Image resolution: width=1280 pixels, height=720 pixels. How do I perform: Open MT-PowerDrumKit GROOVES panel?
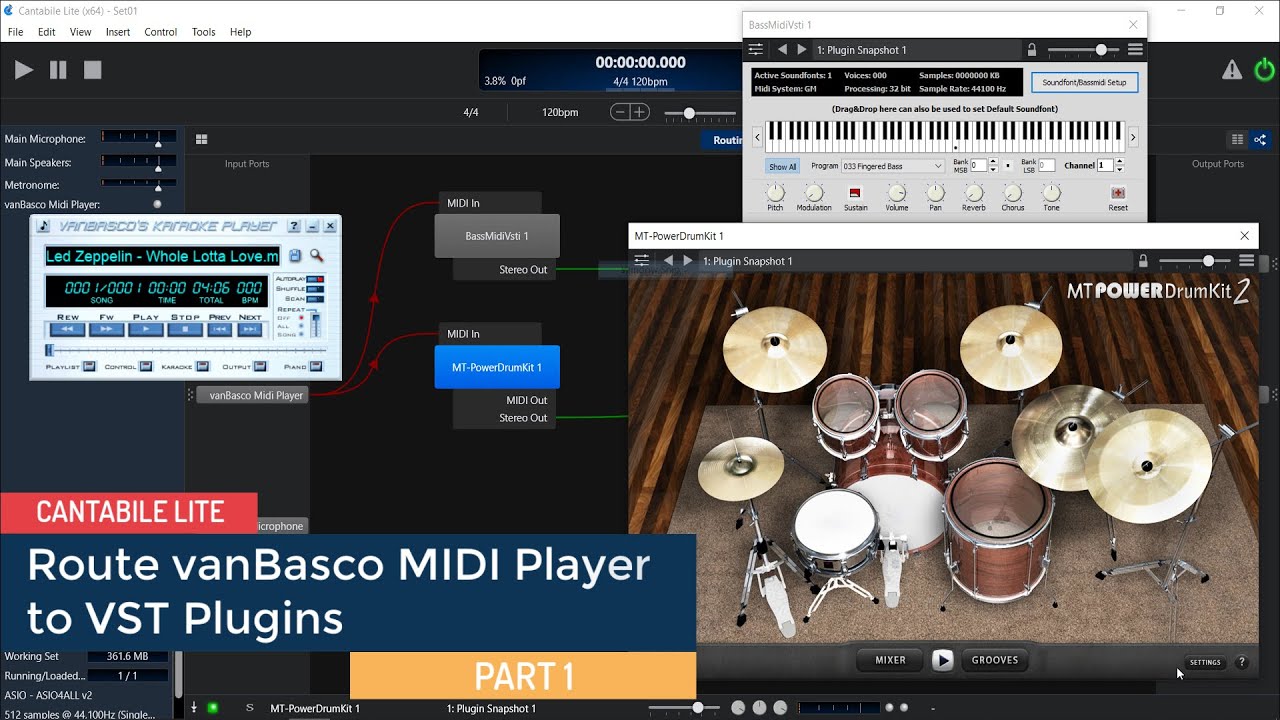tap(994, 660)
